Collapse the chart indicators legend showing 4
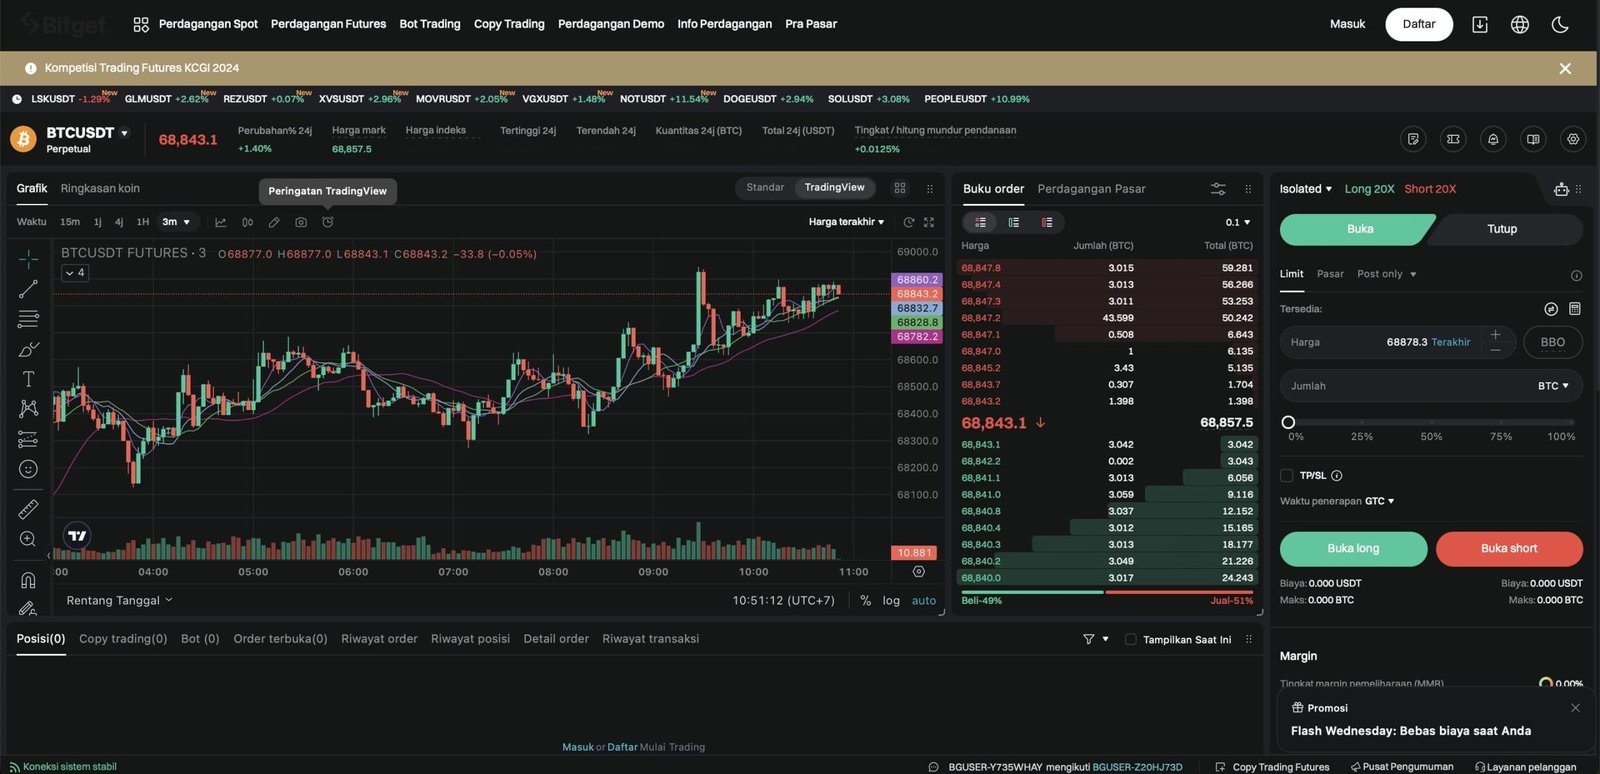 pyautogui.click(x=75, y=272)
